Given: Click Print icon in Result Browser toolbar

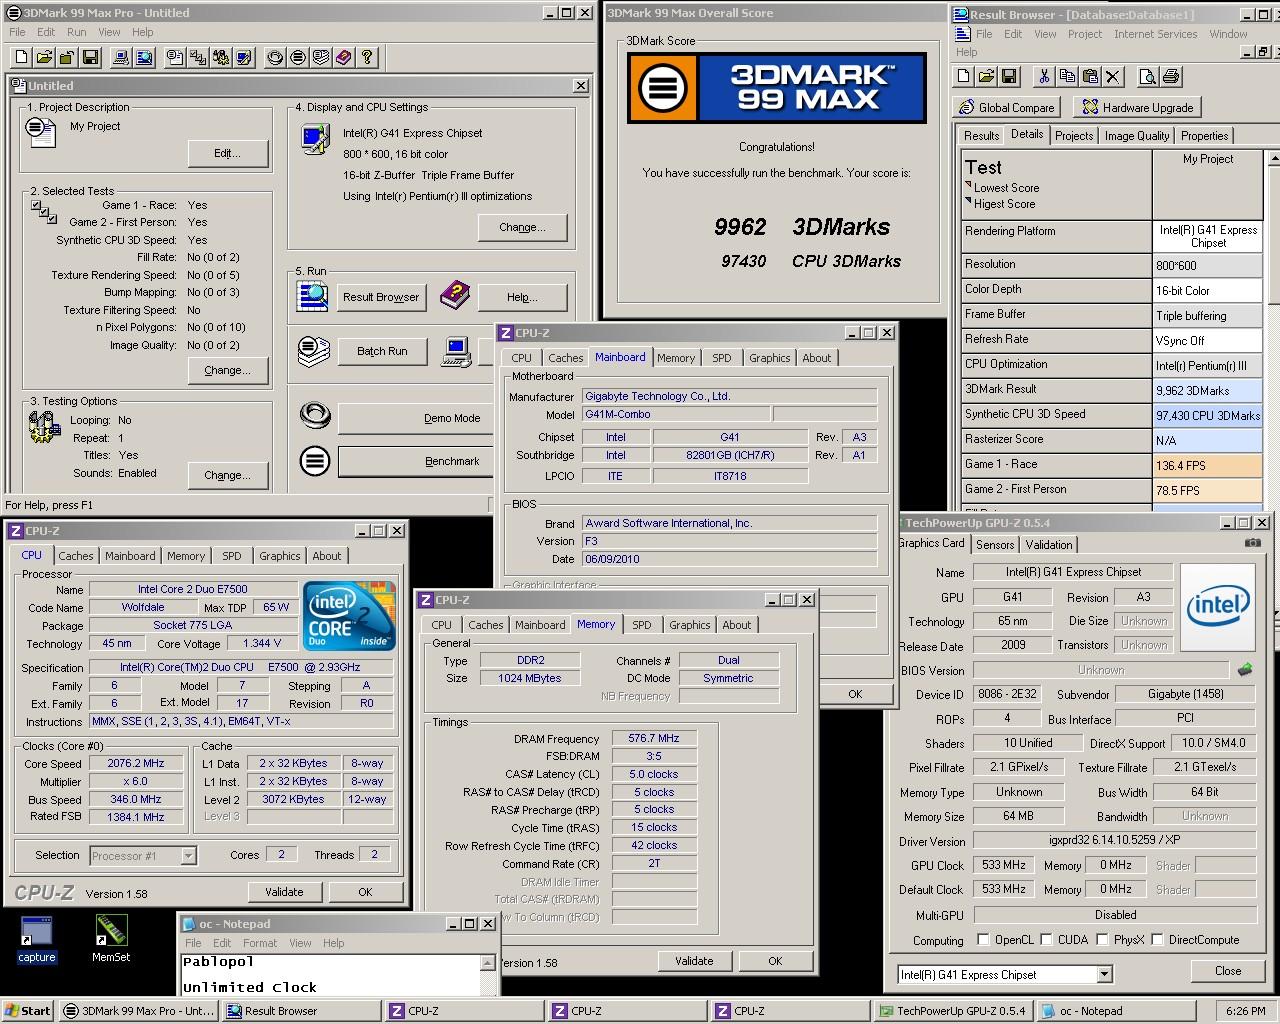Looking at the screenshot, I should (1171, 76).
